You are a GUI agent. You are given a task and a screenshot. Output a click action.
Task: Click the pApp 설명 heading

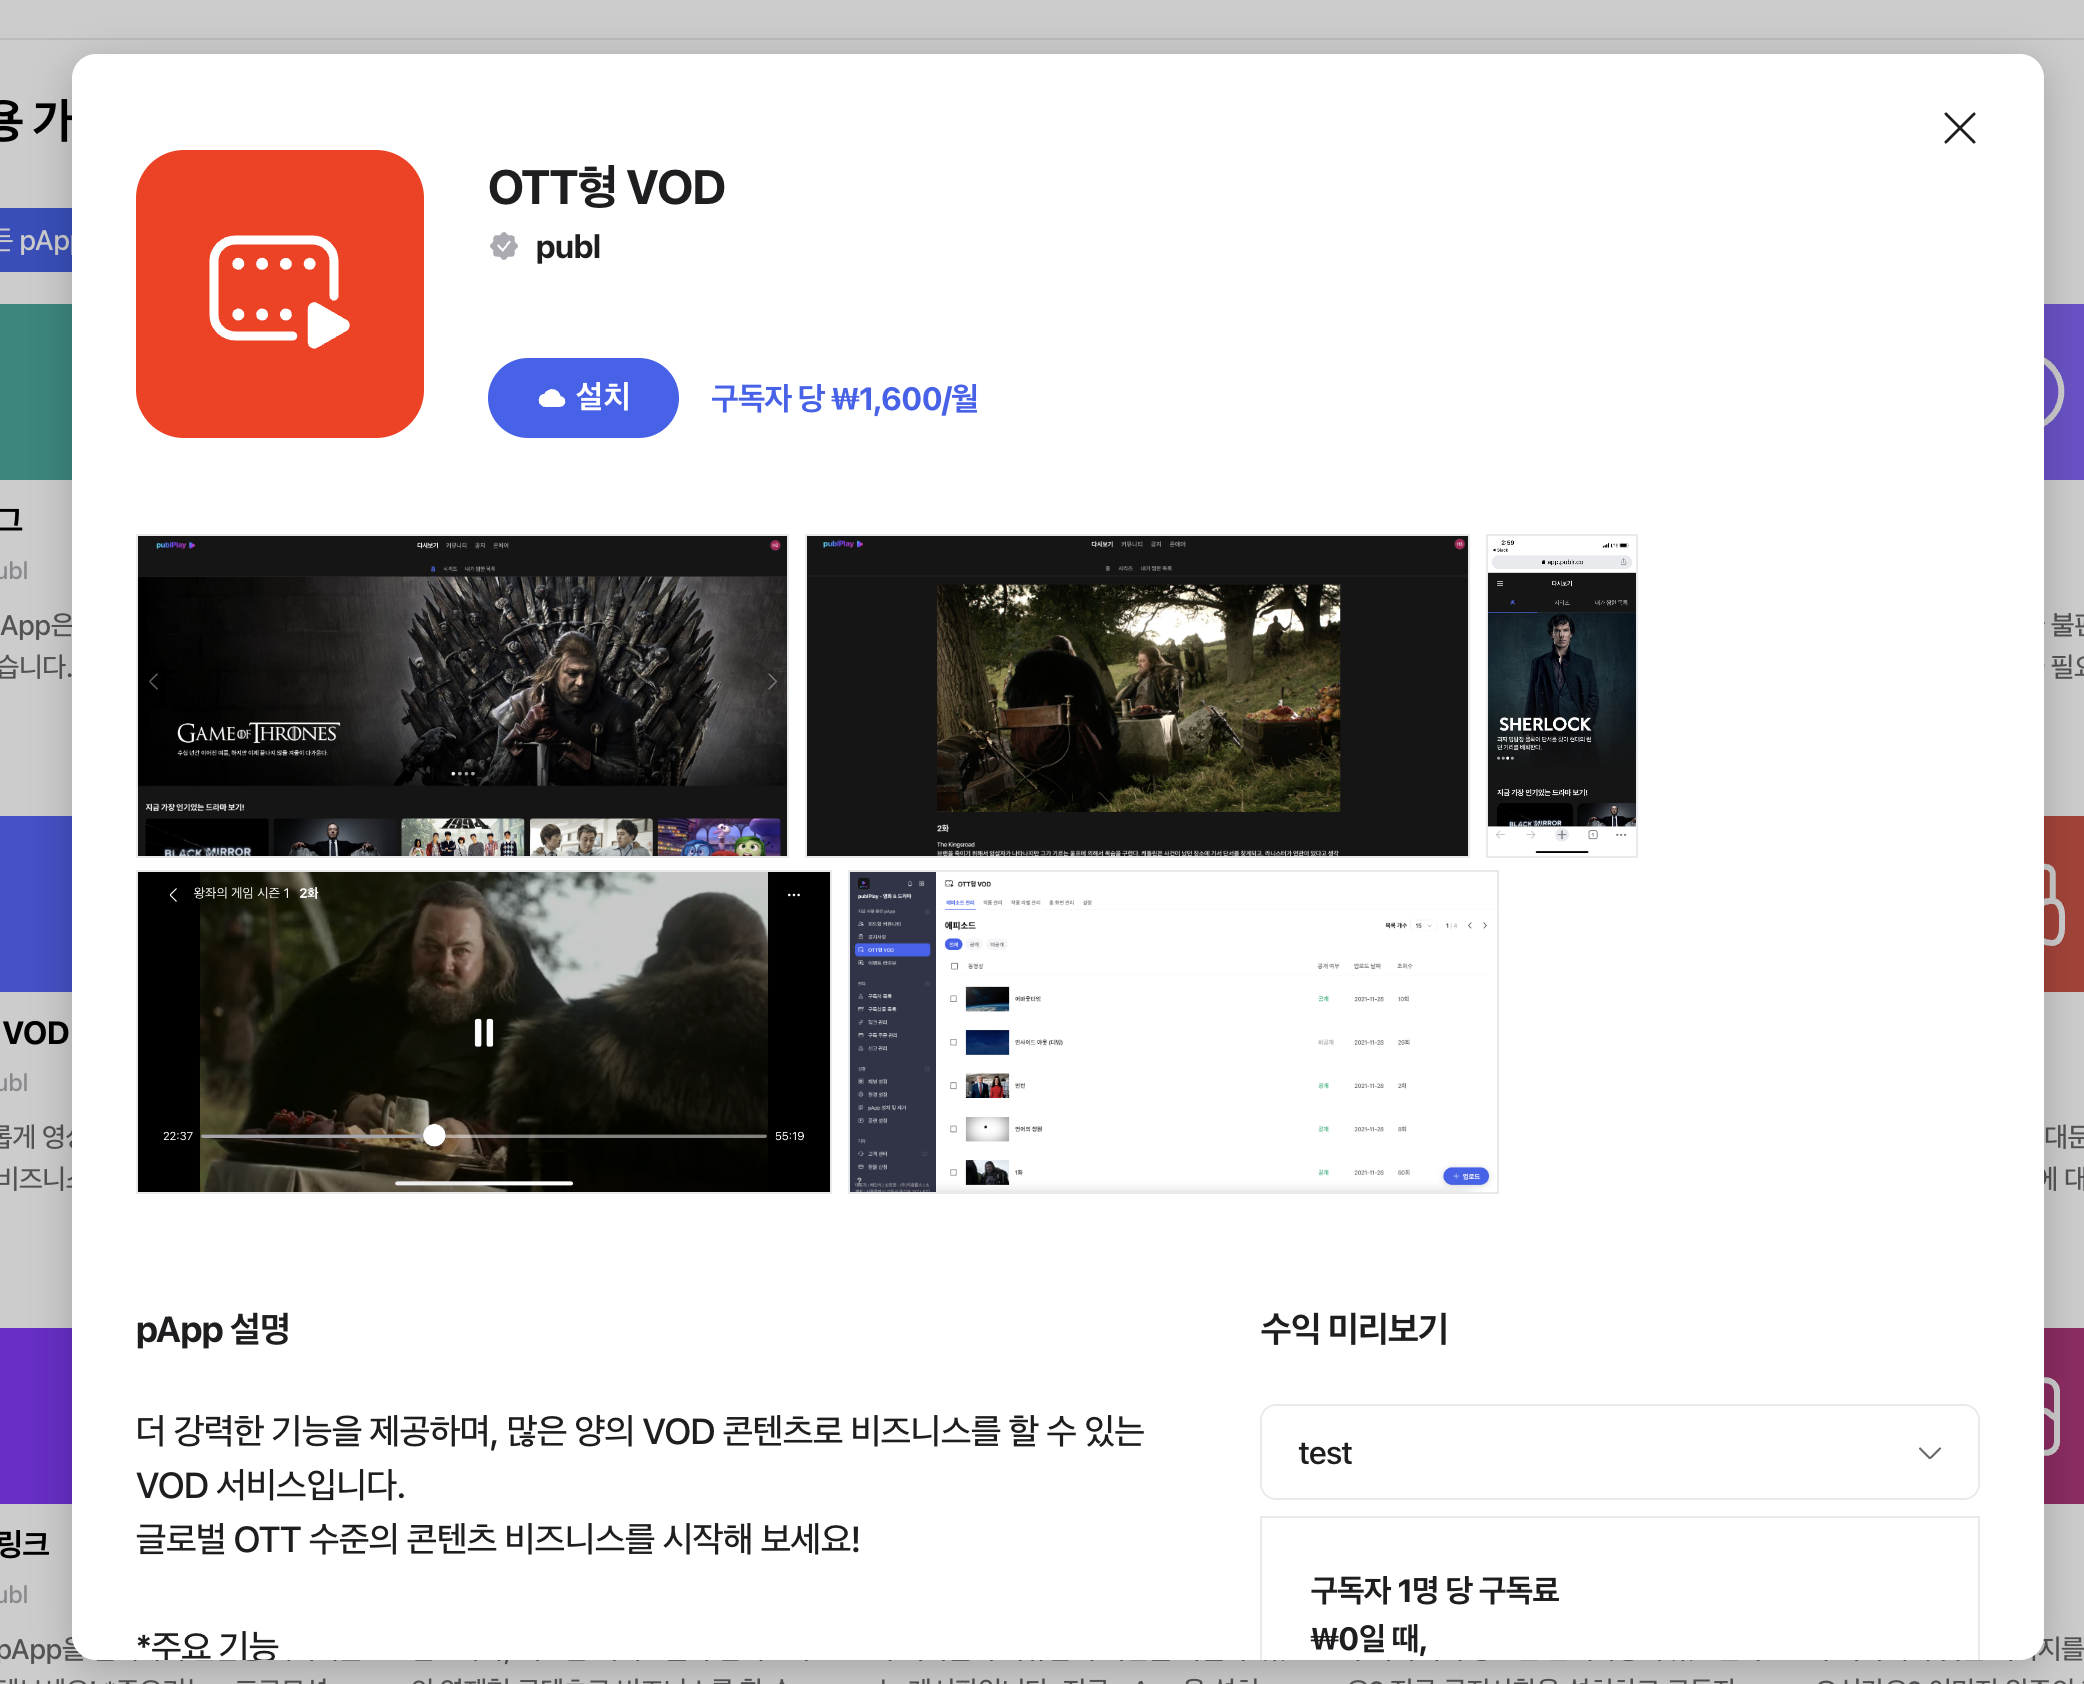coord(213,1329)
